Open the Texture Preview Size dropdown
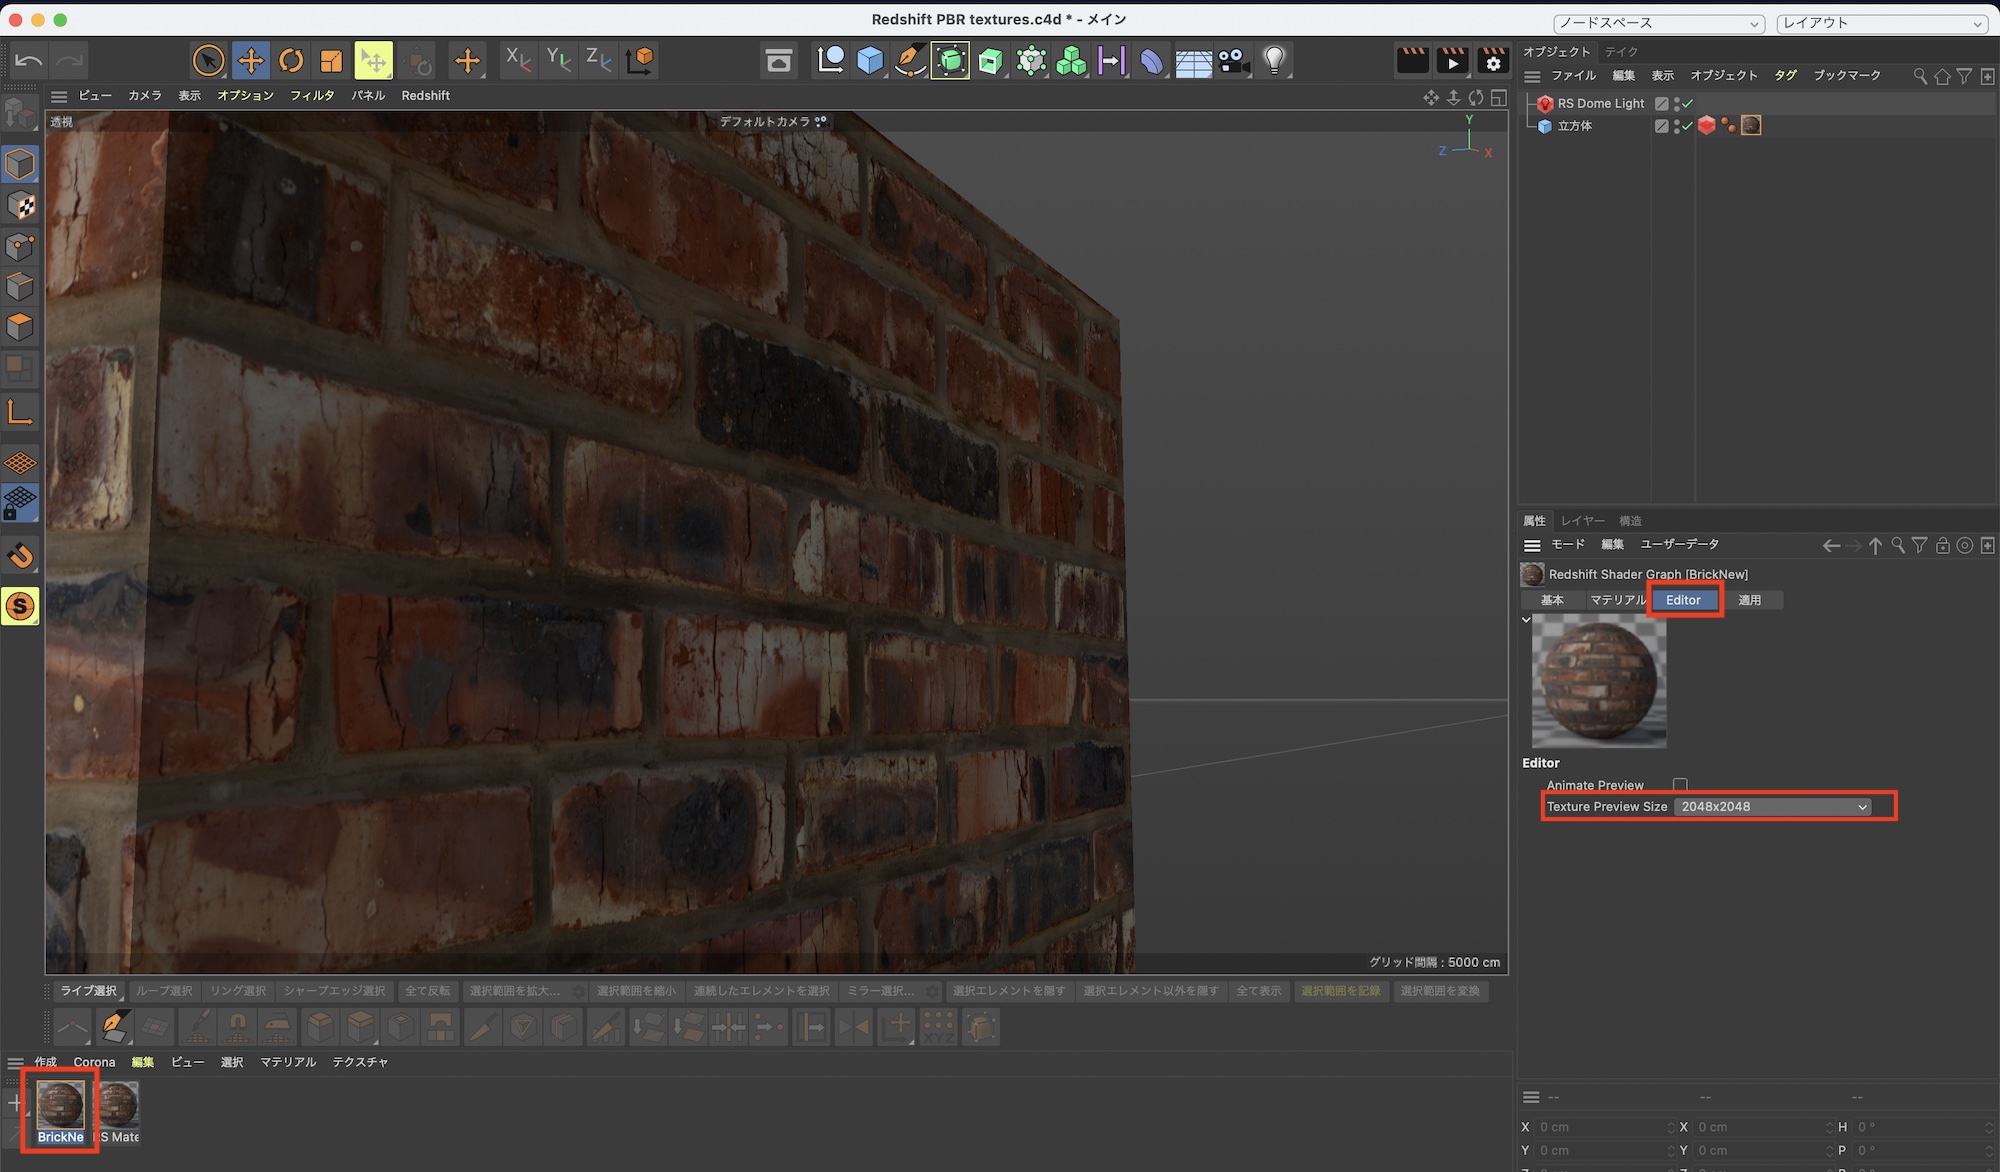 1772,807
